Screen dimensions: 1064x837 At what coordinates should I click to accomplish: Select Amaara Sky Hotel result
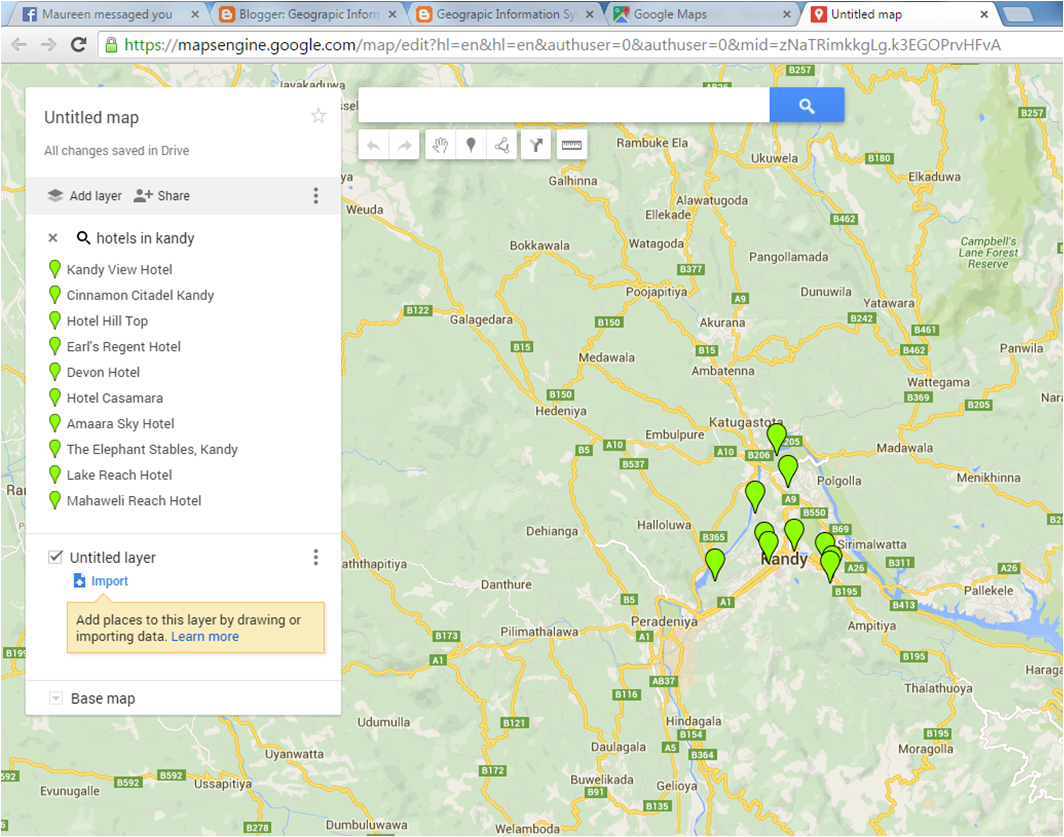tap(121, 424)
